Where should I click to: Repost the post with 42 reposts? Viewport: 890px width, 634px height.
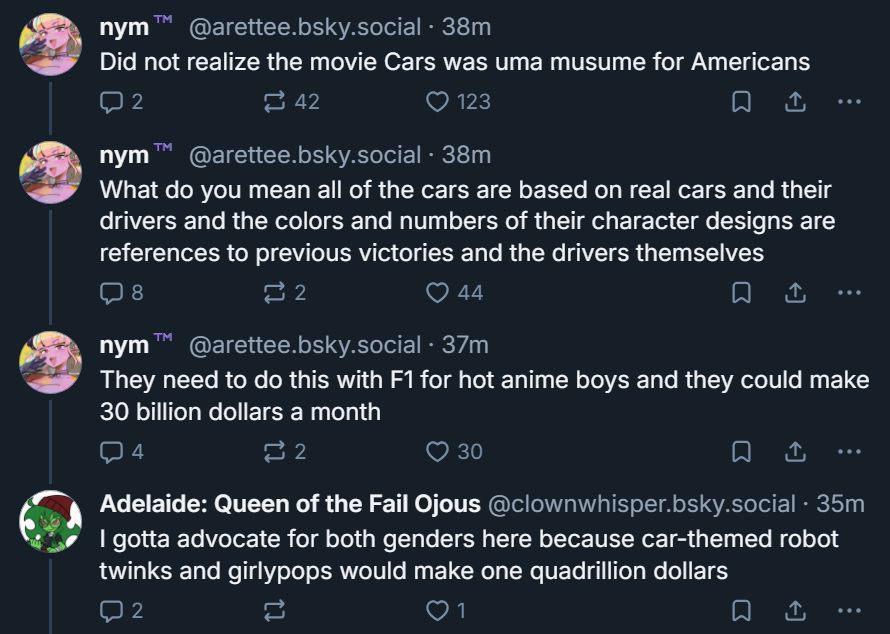click(273, 101)
